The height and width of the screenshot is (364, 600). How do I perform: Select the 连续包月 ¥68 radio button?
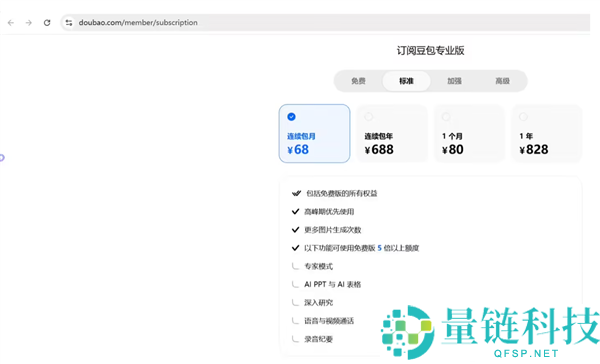pyautogui.click(x=292, y=117)
